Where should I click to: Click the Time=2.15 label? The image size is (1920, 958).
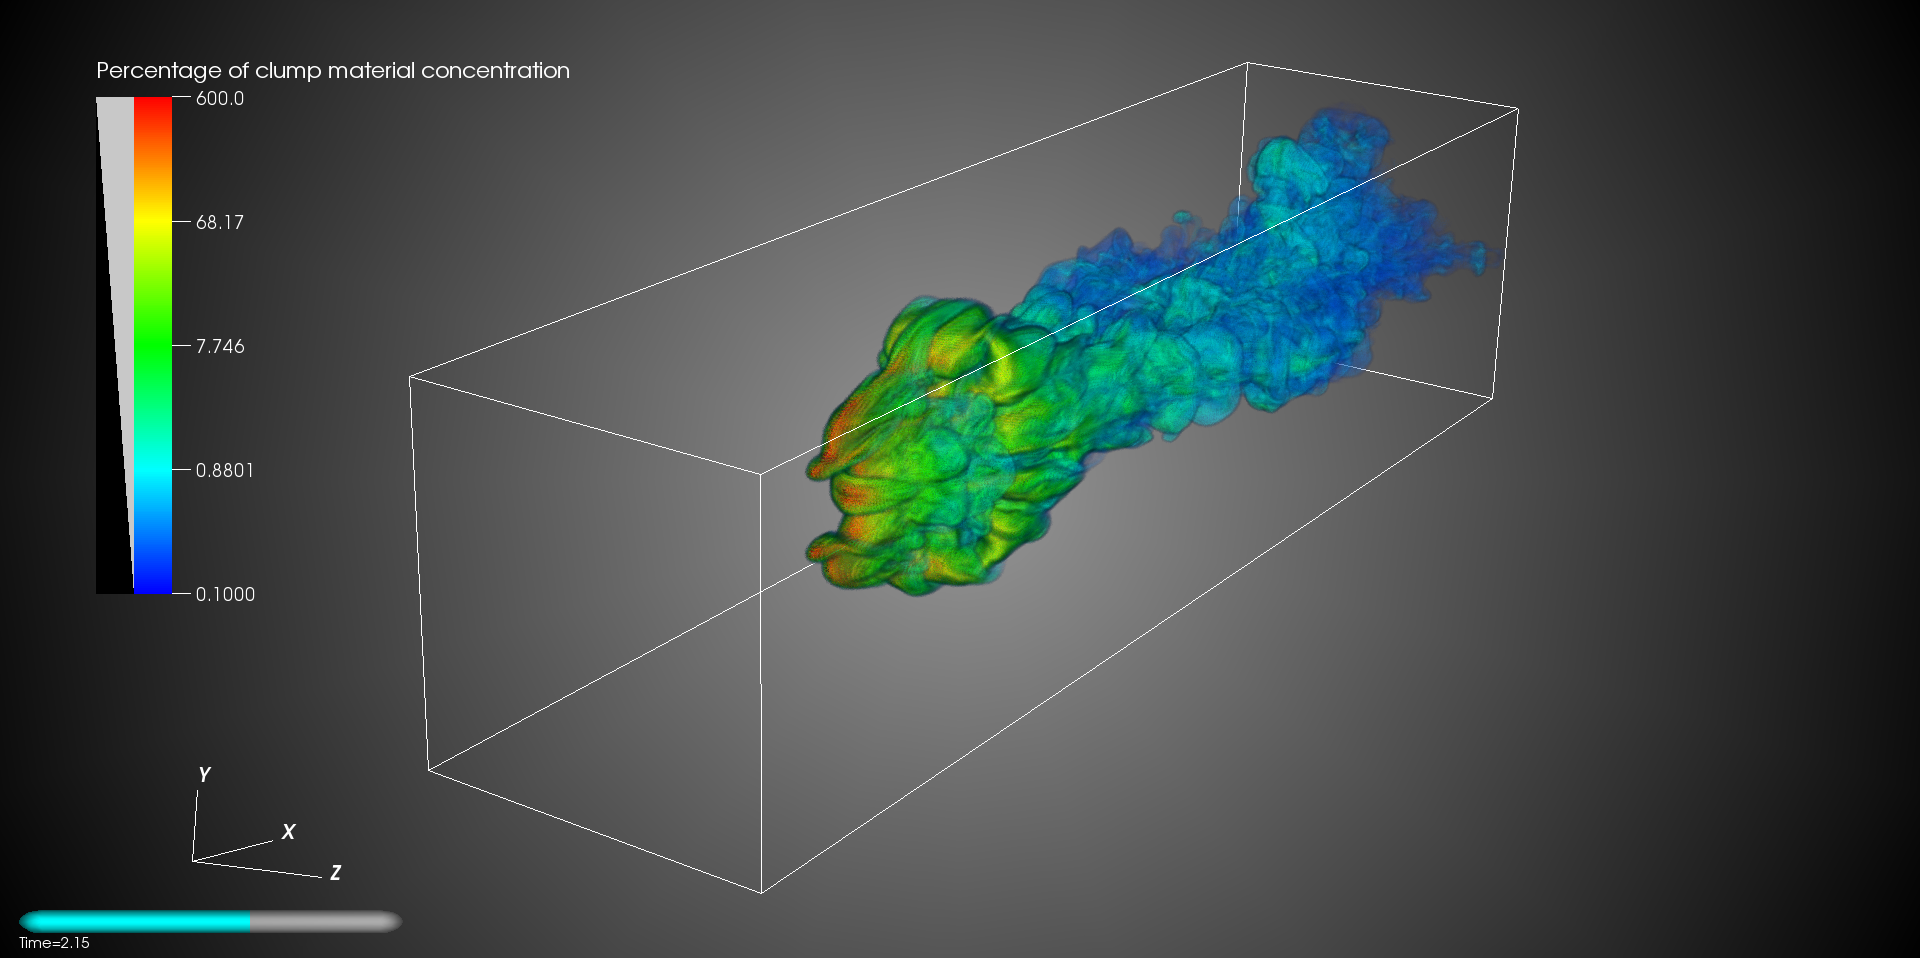coord(54,943)
